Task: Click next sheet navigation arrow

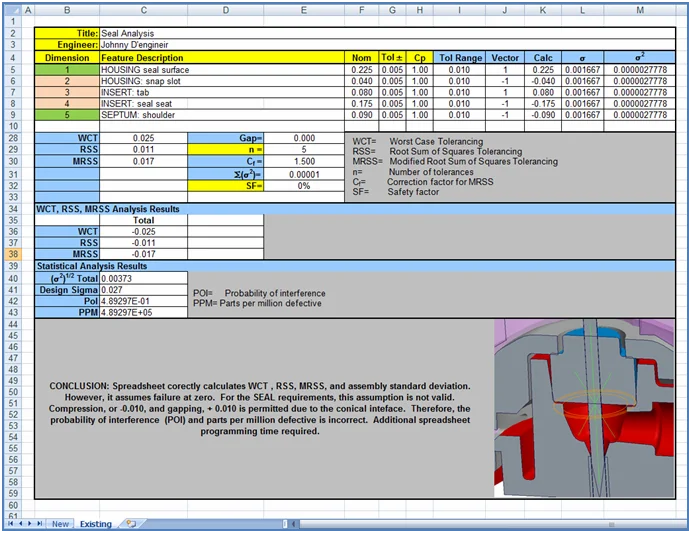Action: tap(30, 524)
